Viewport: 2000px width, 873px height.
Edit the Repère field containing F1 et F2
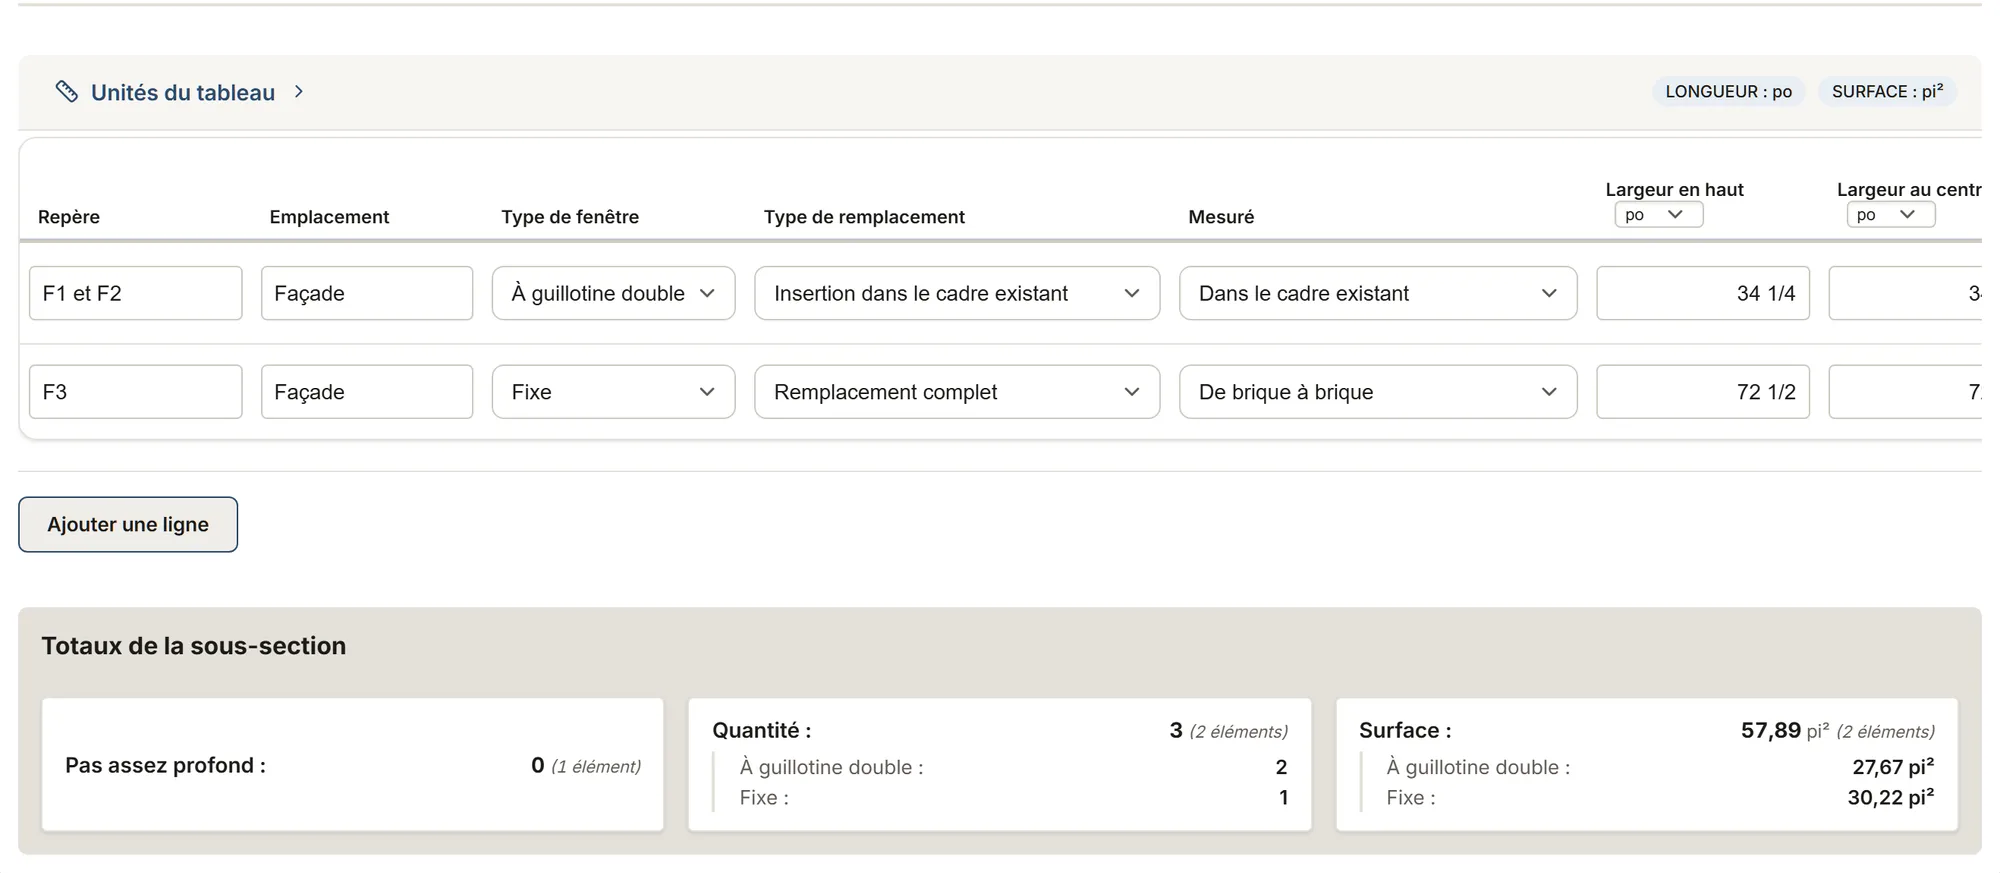point(136,293)
